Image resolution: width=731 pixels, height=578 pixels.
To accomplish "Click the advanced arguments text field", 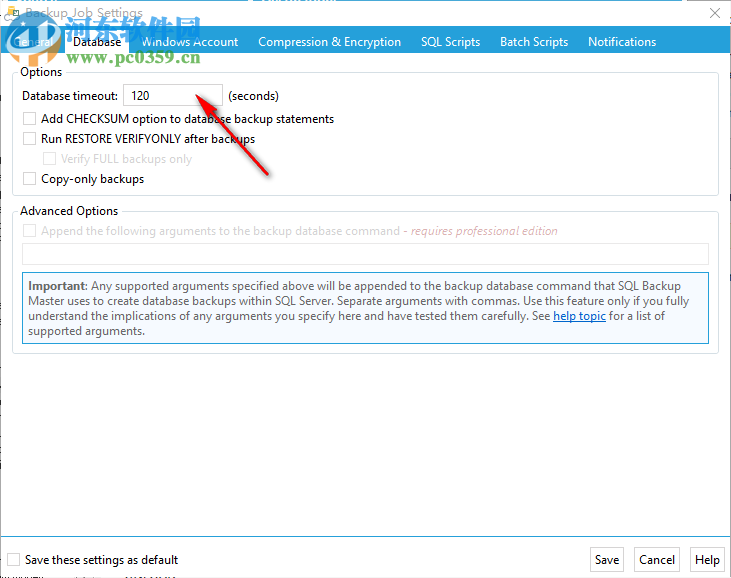I will pyautogui.click(x=365, y=254).
